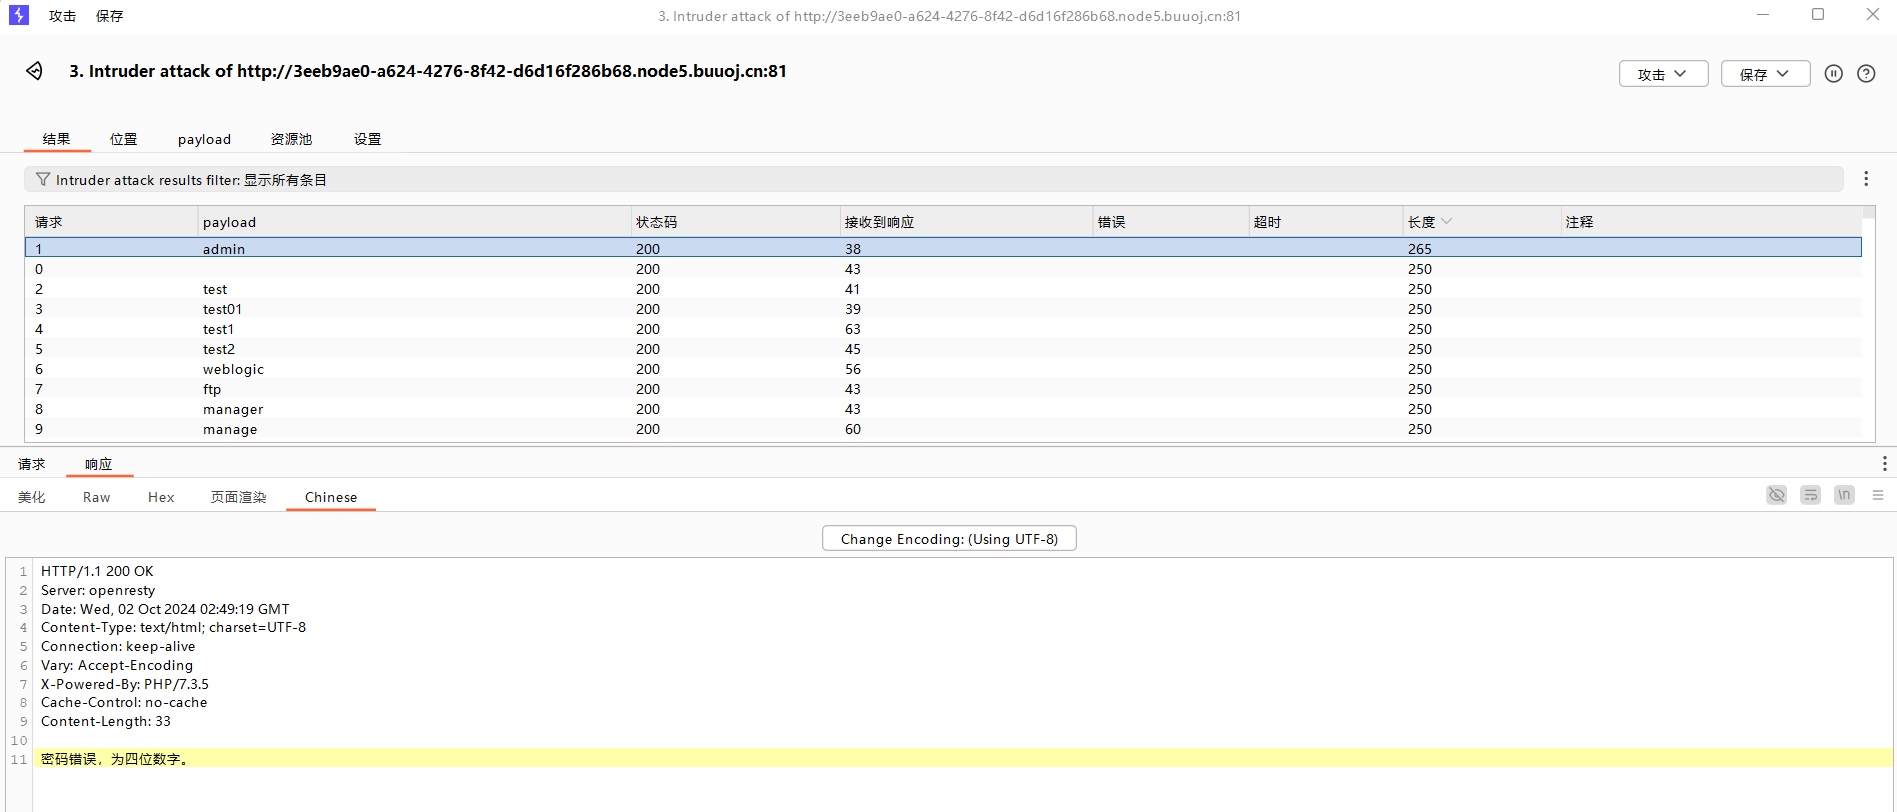The height and width of the screenshot is (812, 1897).
Task: Select the ftp payload row
Action: (943, 389)
